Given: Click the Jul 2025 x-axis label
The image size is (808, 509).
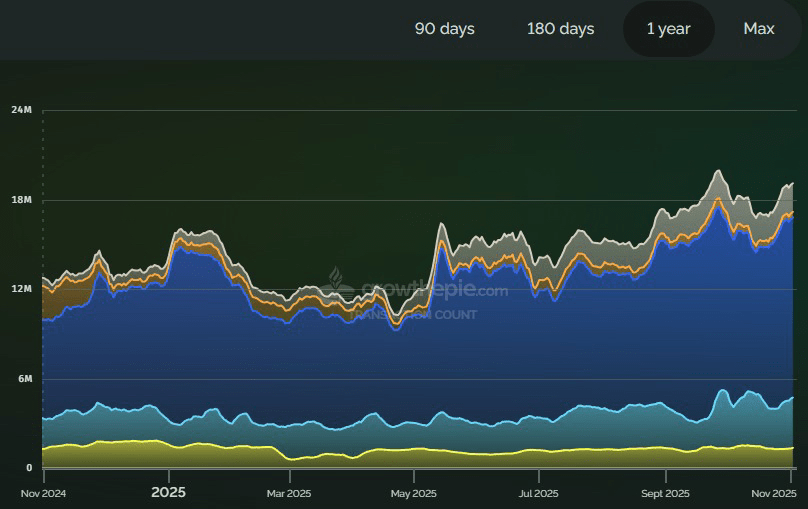Looking at the screenshot, I should coord(538,493).
